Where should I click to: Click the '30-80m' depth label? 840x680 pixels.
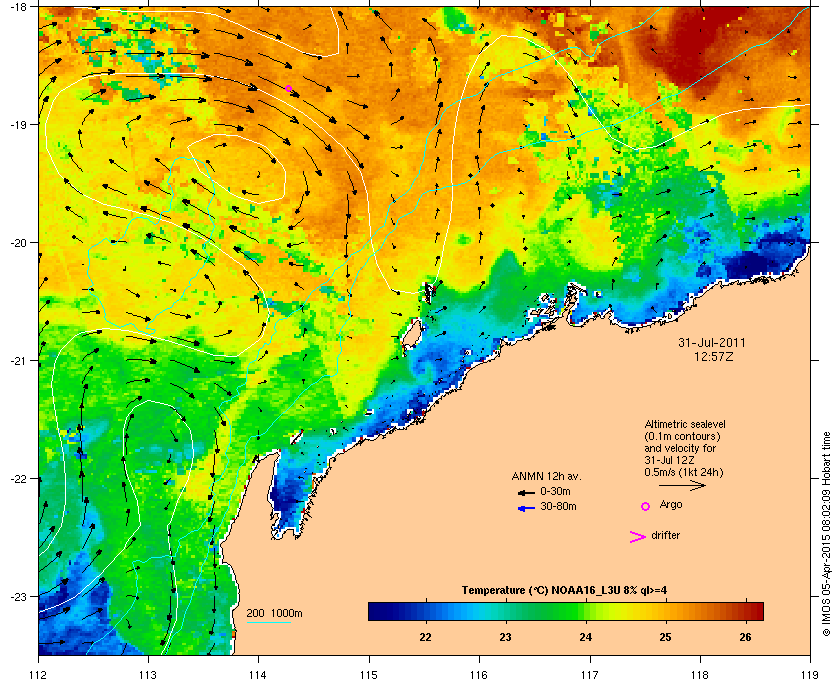click(x=558, y=506)
